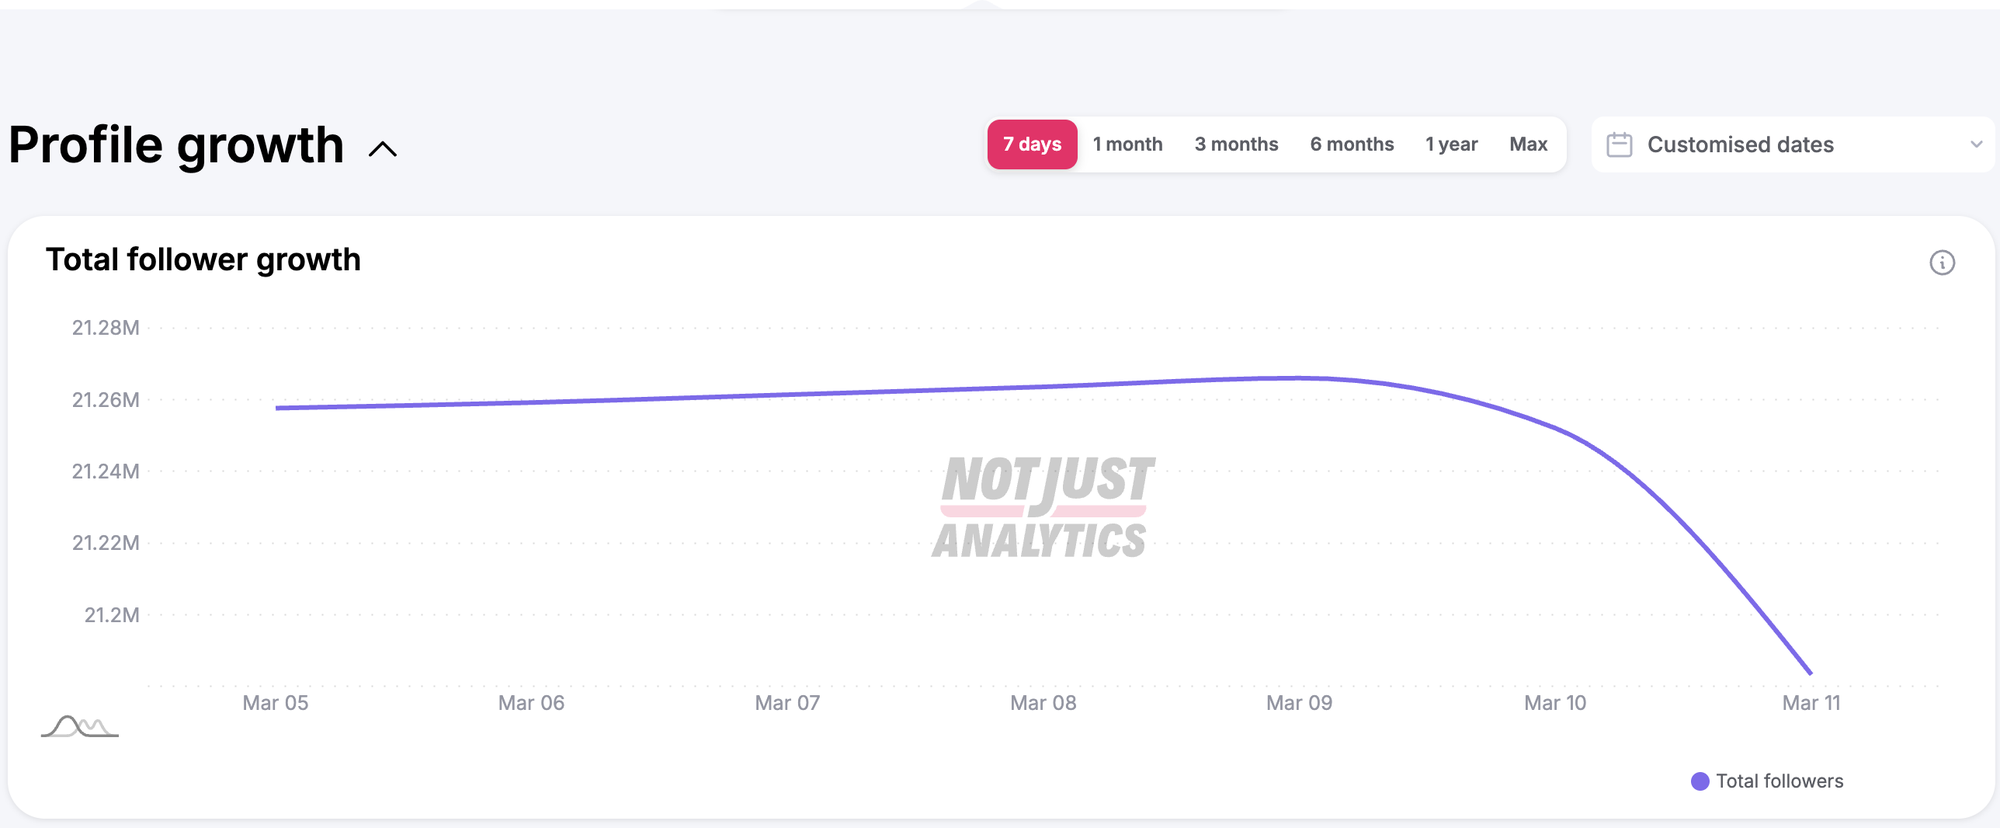
Task: Click the purple Total followers legend dot
Action: pos(1700,781)
